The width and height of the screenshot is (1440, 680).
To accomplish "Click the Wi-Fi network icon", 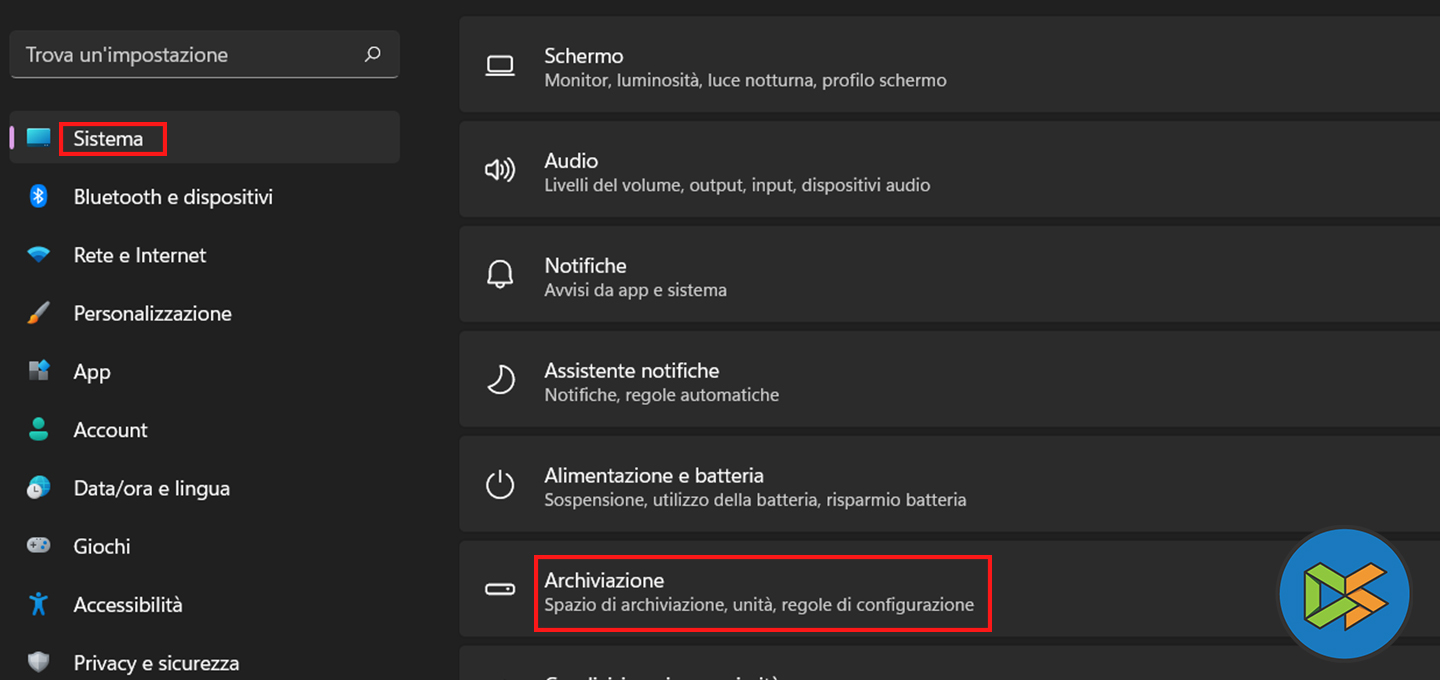I will point(39,255).
